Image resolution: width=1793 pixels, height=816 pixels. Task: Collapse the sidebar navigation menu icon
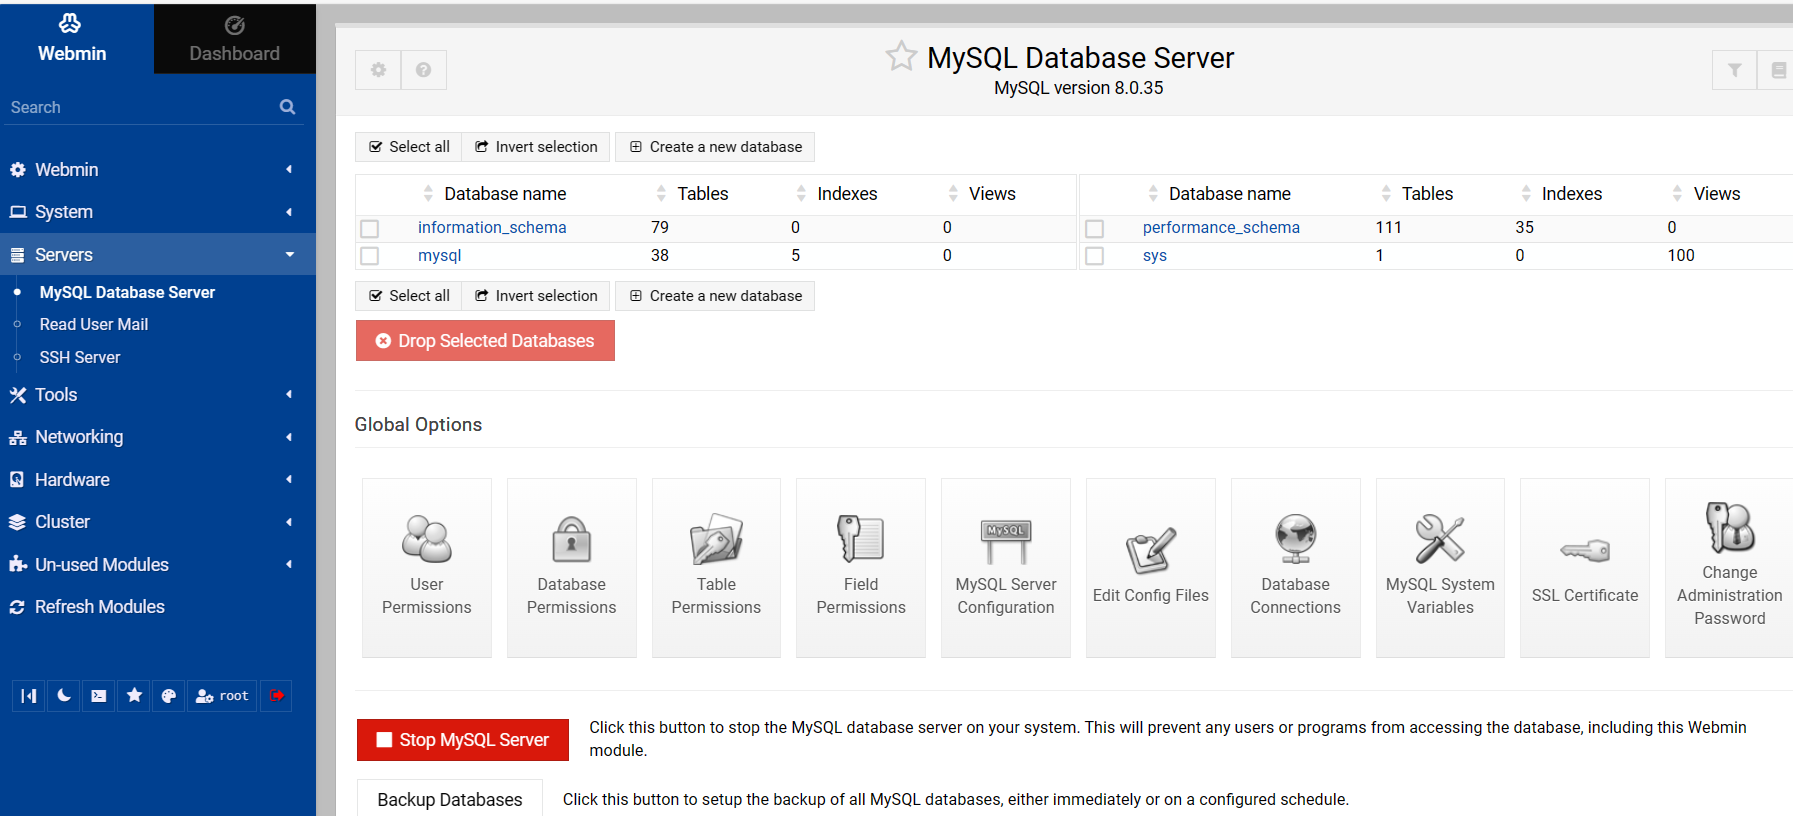pos(29,696)
